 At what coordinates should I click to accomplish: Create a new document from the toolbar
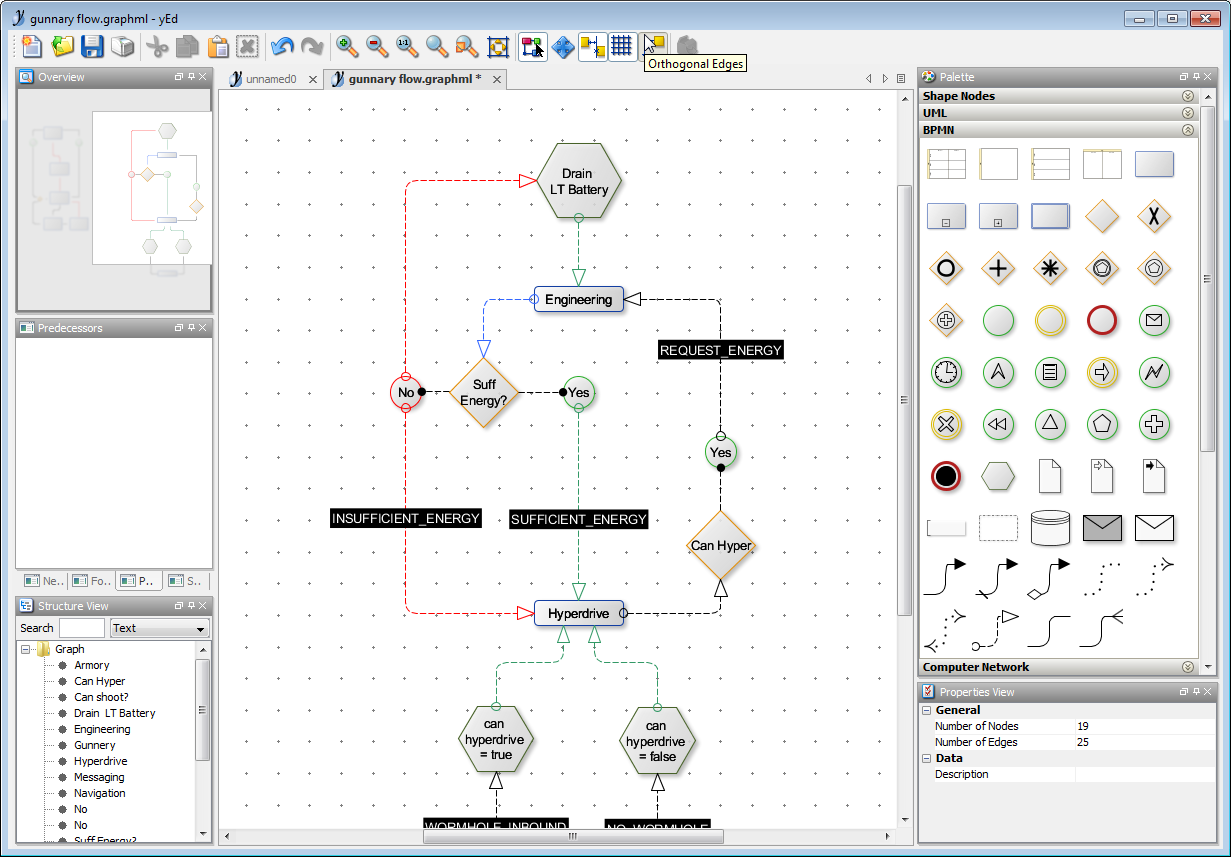[32, 46]
